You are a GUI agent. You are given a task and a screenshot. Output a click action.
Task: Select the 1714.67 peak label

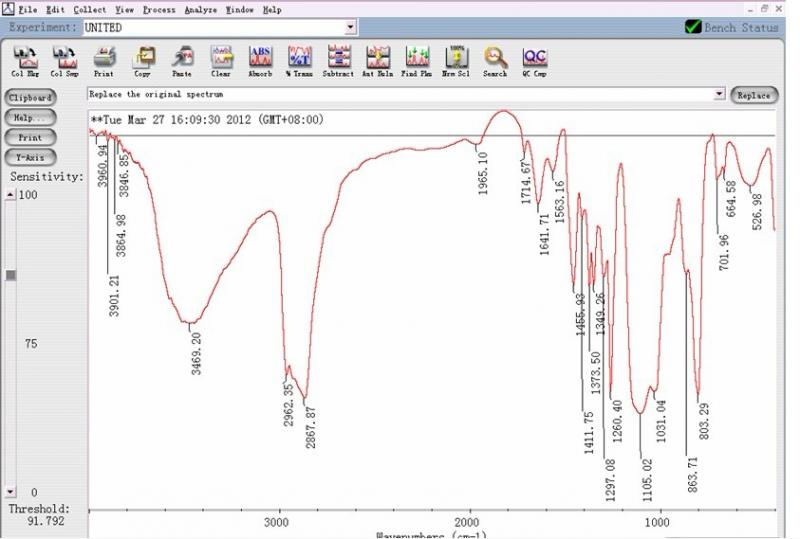point(526,182)
